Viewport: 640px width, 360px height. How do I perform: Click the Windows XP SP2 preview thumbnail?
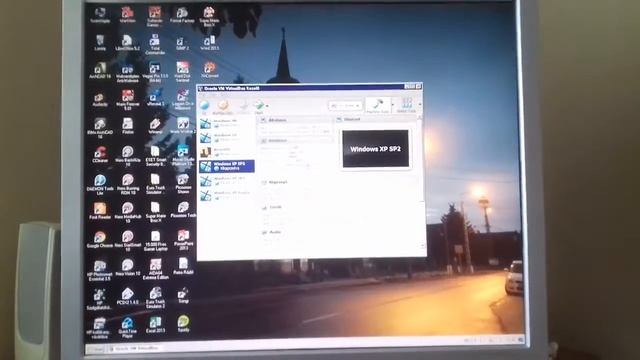376,149
